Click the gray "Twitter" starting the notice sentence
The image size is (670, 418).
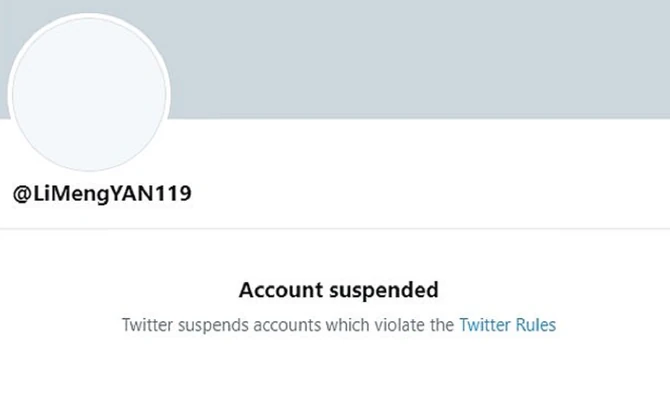coord(146,325)
